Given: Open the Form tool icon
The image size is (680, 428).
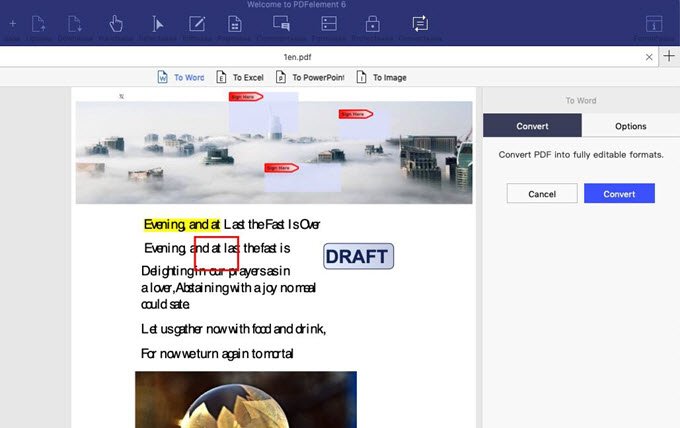Looking at the screenshot, I should pos(329,23).
